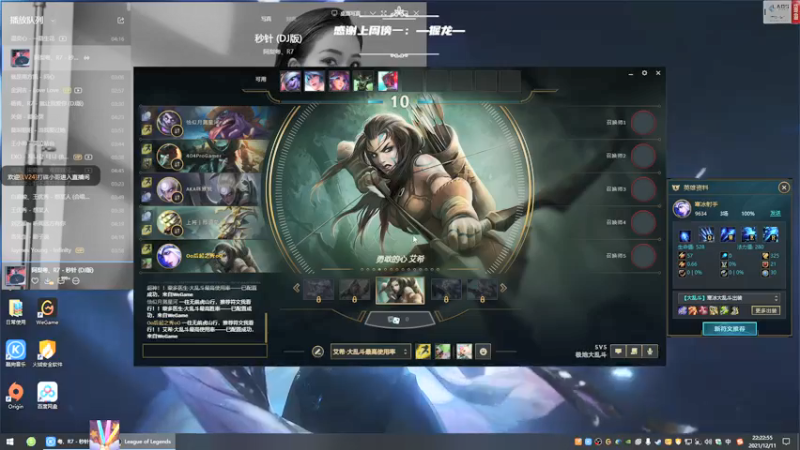Click the chat bubble button bottom right
This screenshot has width=800, height=450.
(x=618, y=351)
